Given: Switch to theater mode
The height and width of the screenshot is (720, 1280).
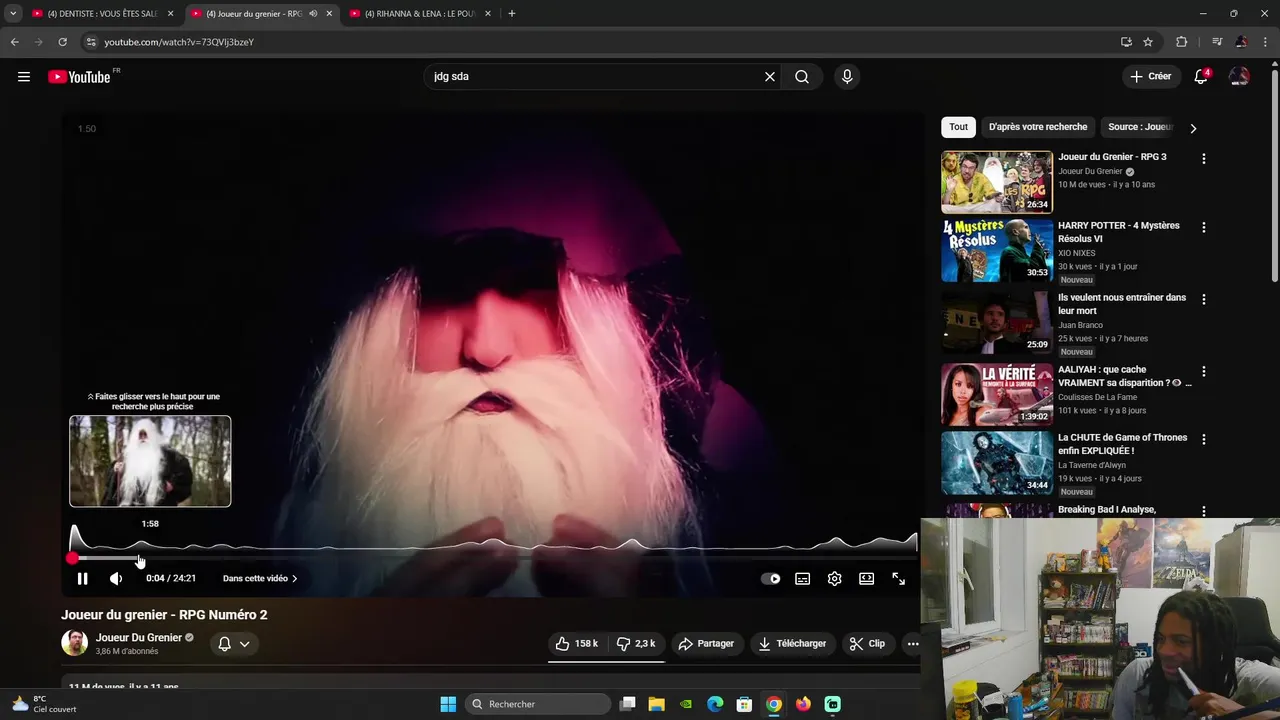Looking at the screenshot, I should click(866, 578).
